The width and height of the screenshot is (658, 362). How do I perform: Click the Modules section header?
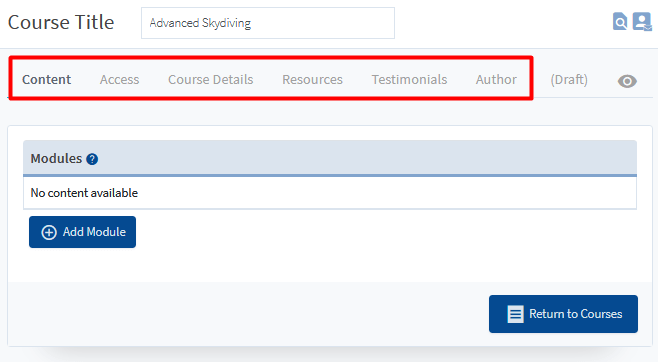click(330, 158)
